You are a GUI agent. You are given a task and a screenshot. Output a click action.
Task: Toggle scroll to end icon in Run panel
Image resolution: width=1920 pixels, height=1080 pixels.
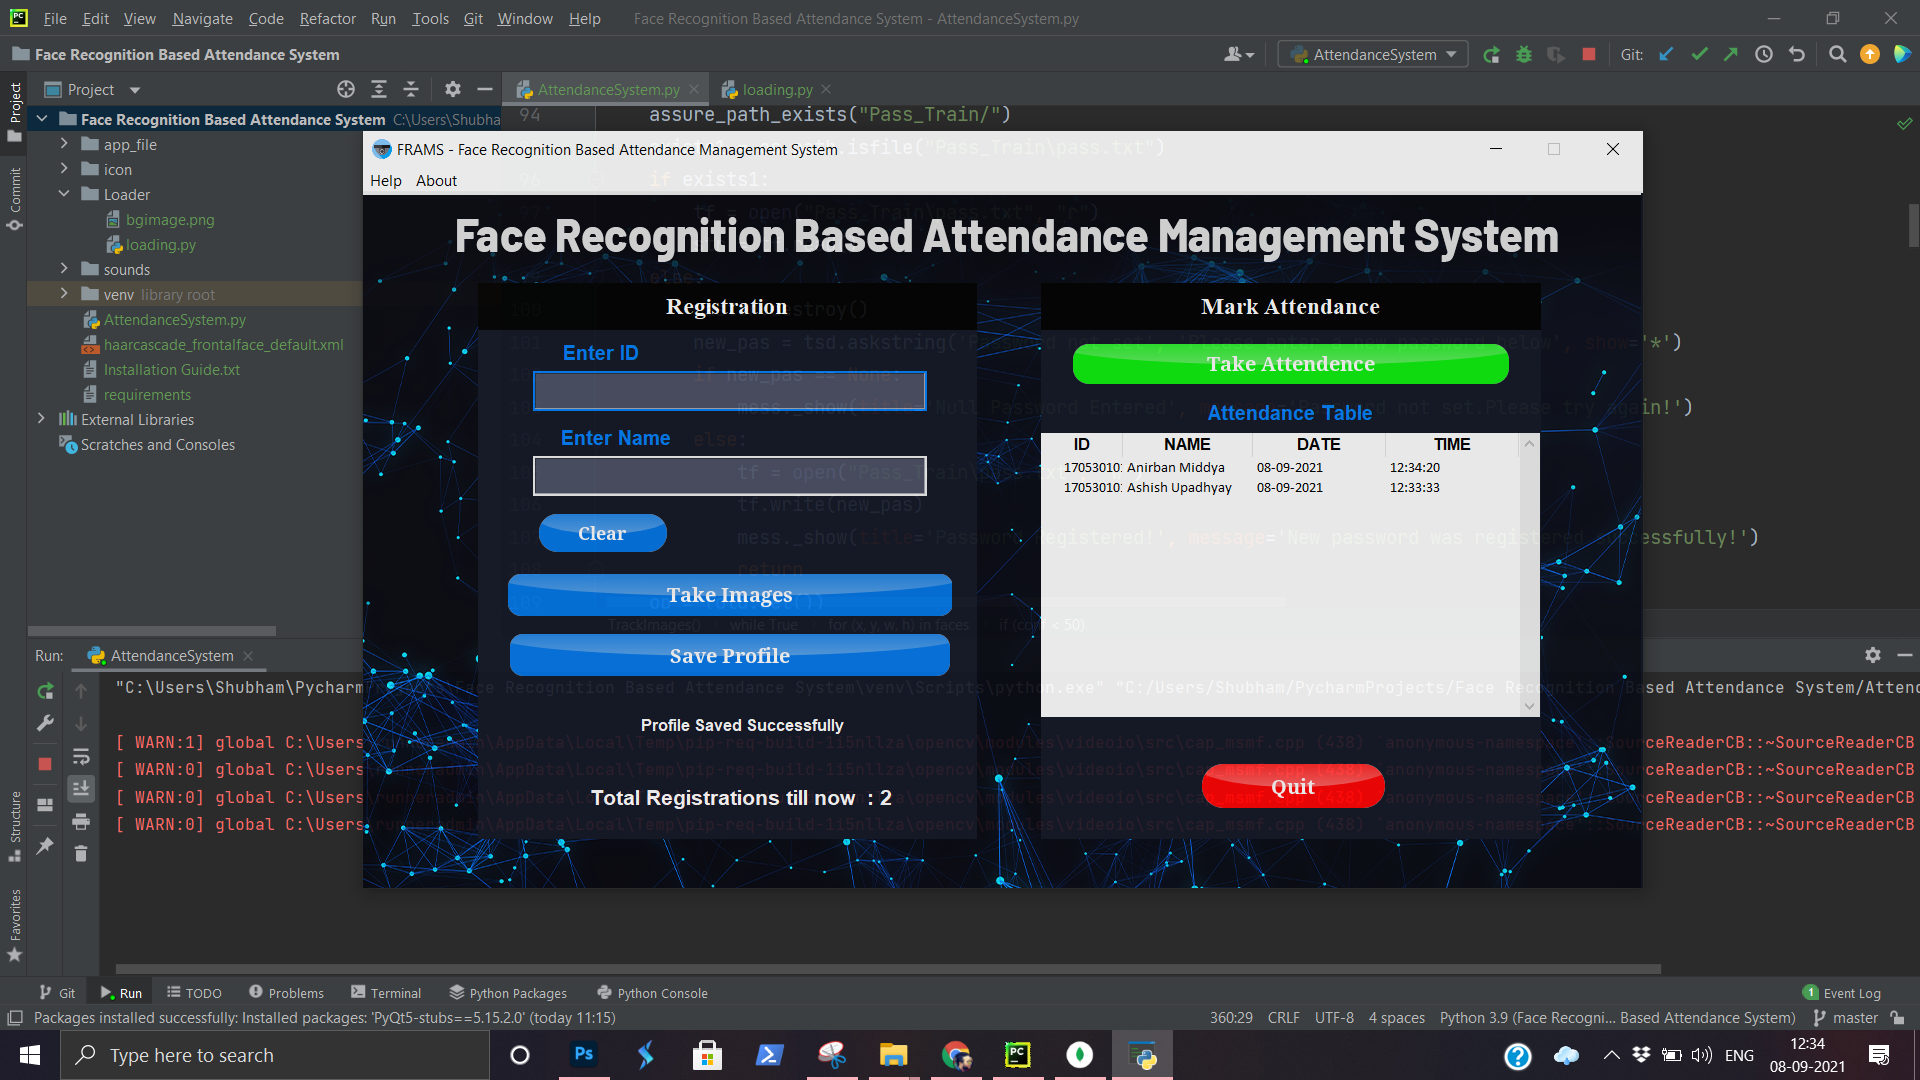click(81, 789)
